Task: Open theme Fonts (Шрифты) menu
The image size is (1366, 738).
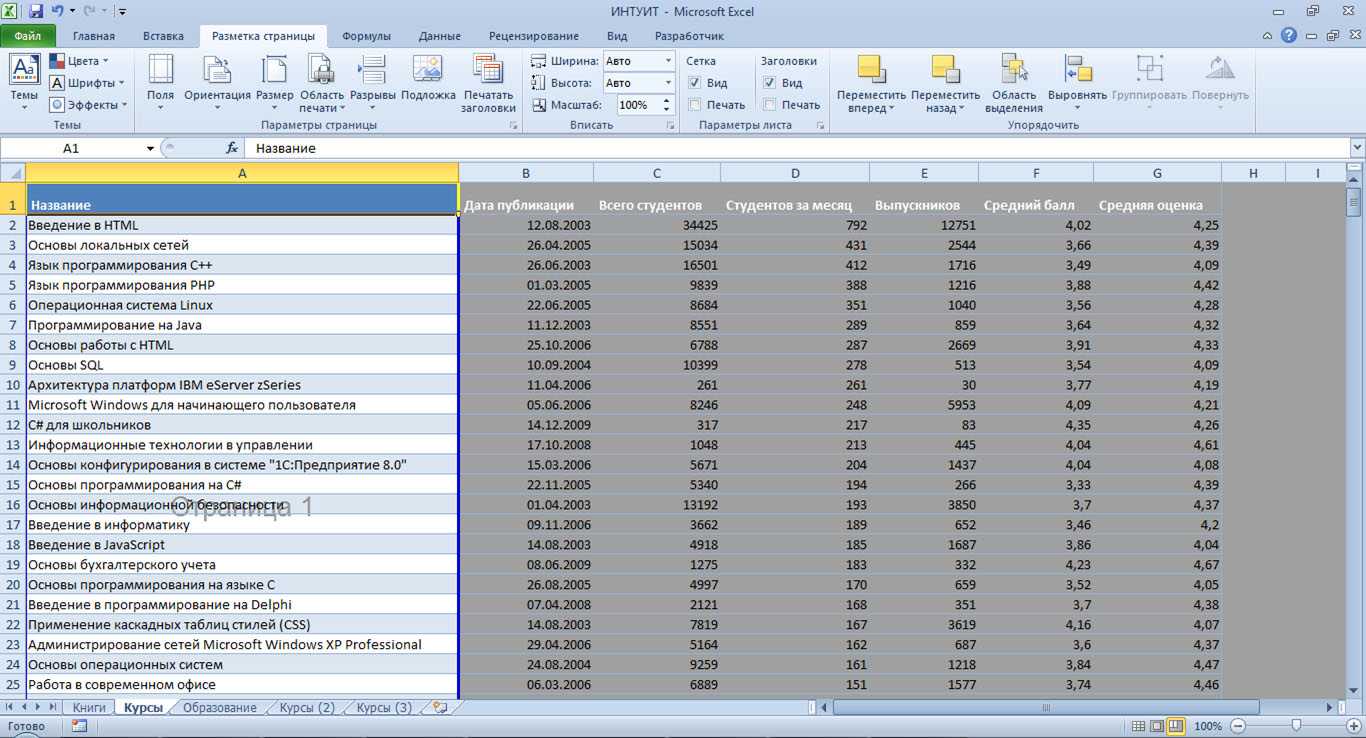Action: tap(87, 83)
